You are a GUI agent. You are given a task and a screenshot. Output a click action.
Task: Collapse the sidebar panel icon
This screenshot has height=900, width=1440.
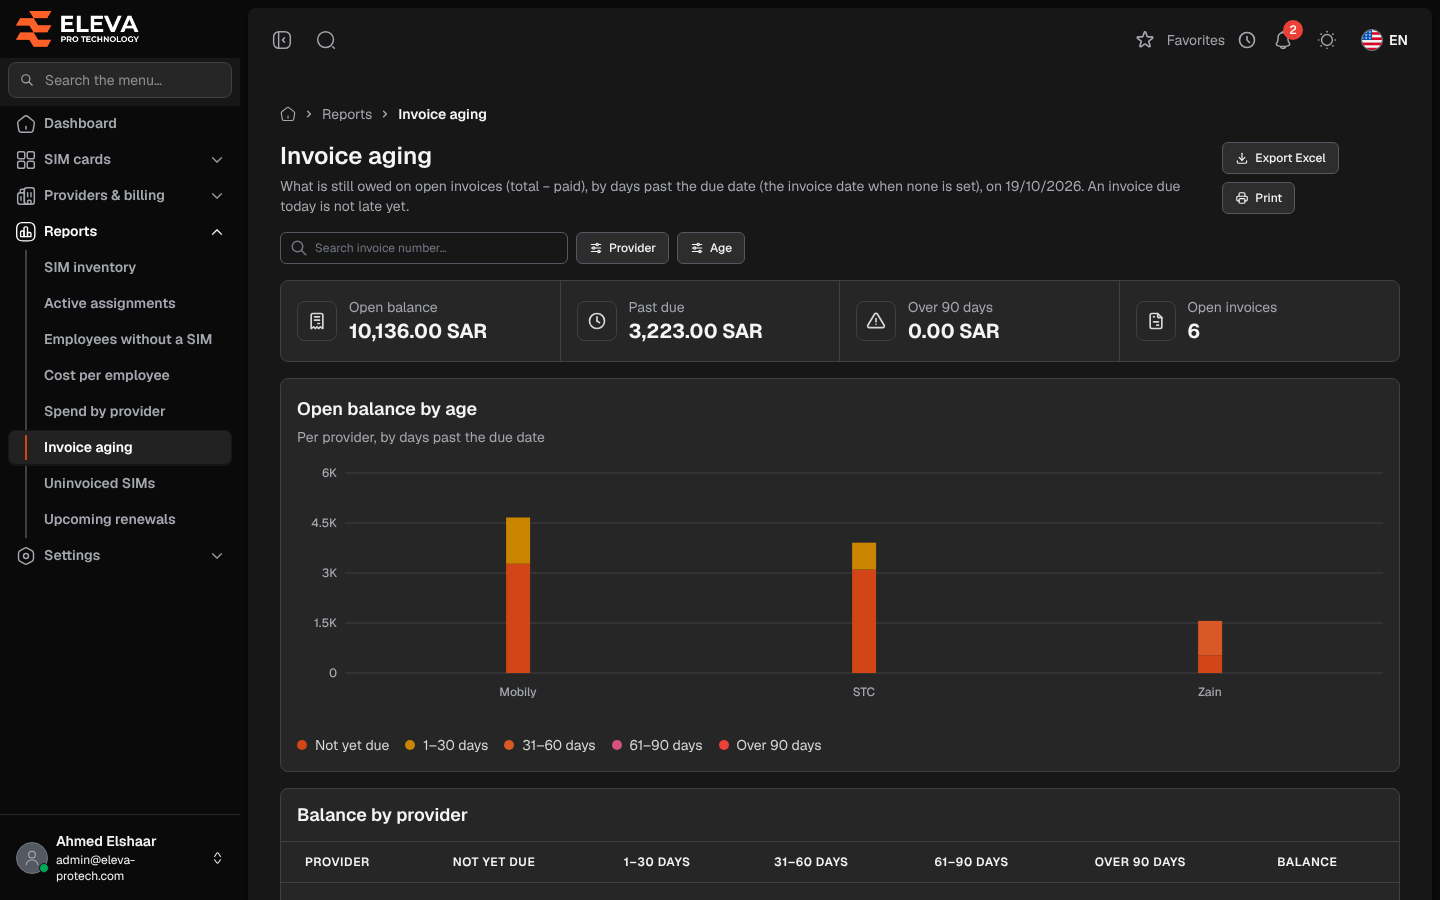pyautogui.click(x=282, y=40)
